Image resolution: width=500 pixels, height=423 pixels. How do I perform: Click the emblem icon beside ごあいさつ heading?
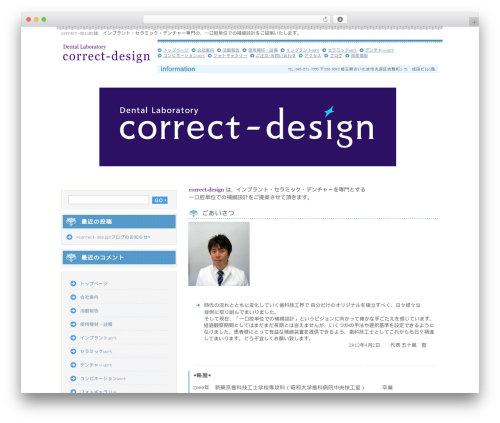(x=193, y=213)
